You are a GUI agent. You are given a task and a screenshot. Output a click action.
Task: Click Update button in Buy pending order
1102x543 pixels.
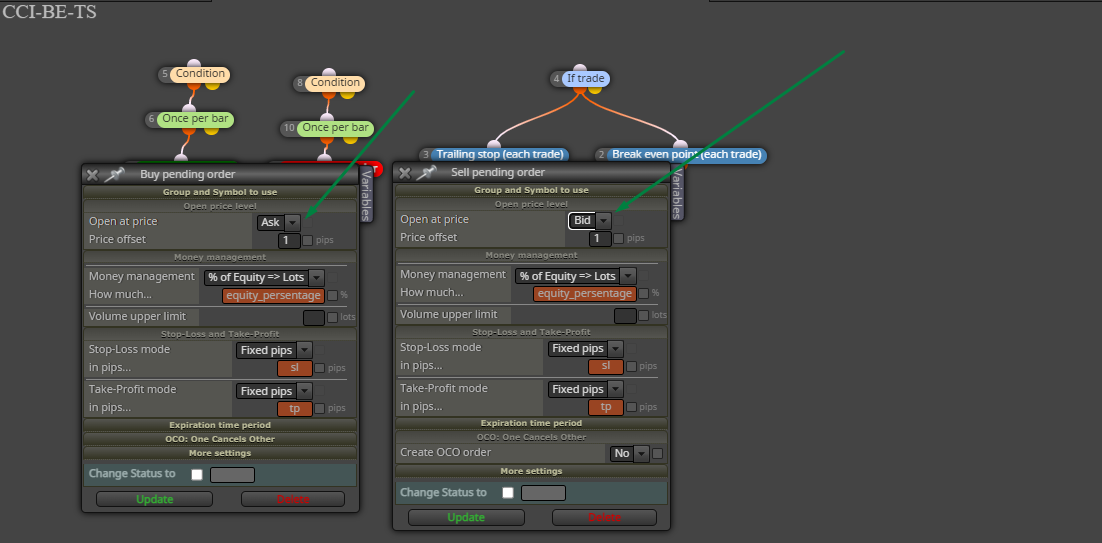click(x=155, y=499)
